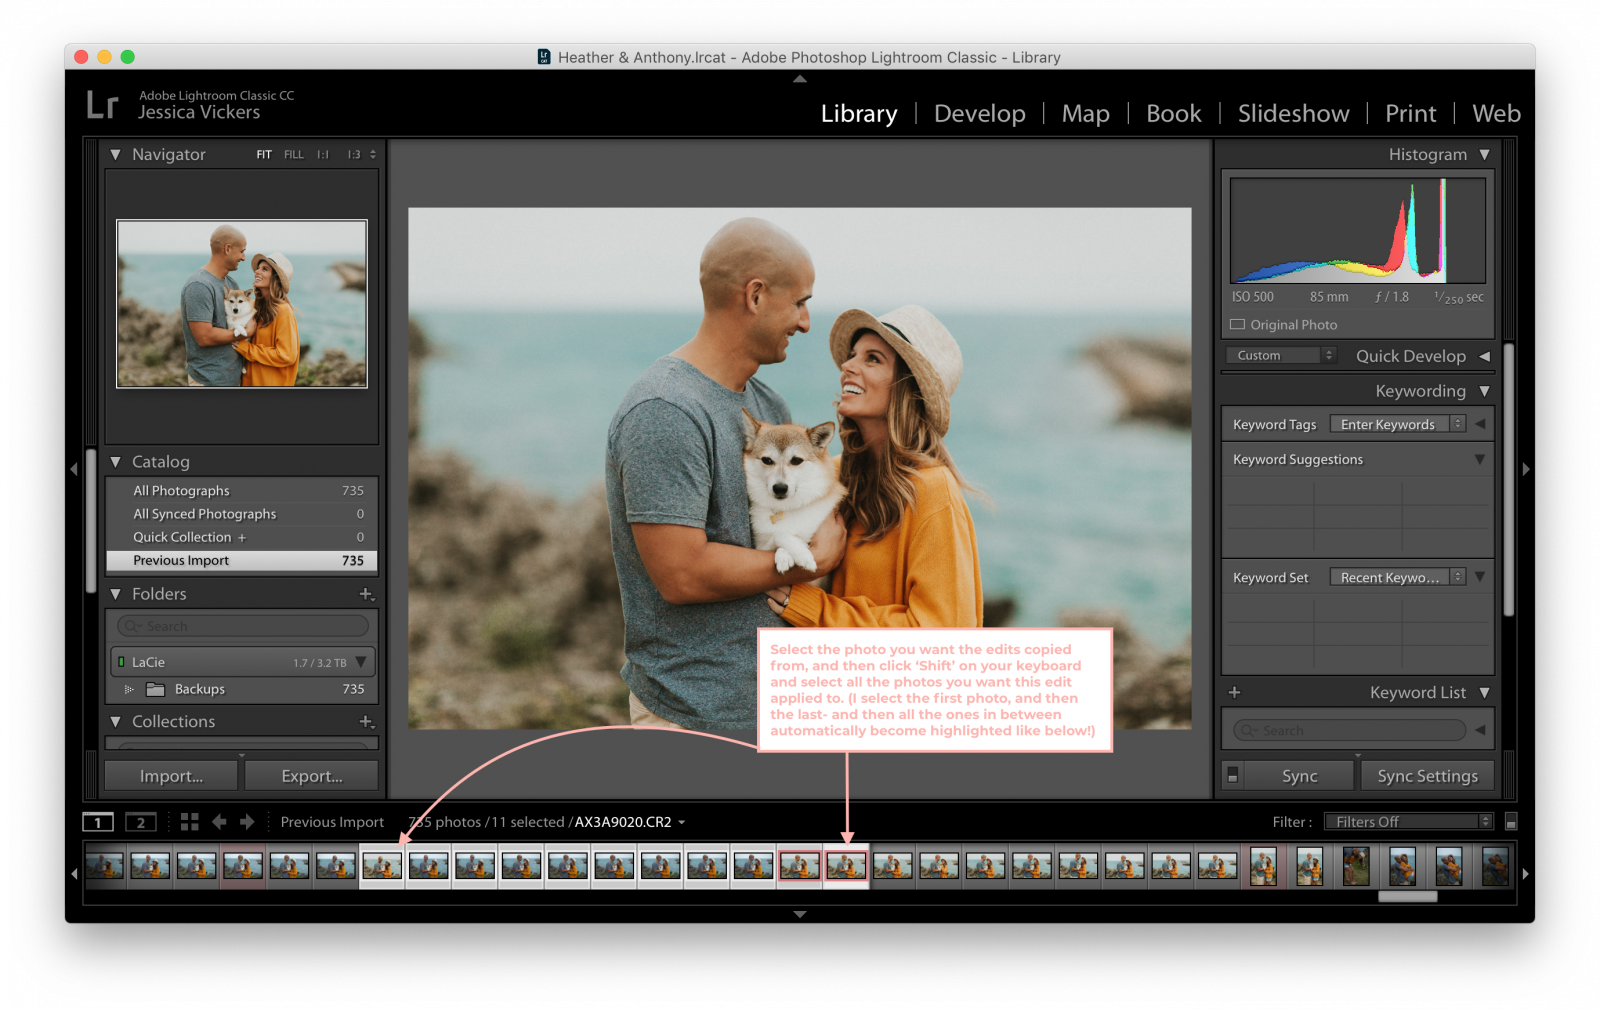Image resolution: width=1600 pixels, height=1009 pixels.
Task: Click the plus icon beside Keyword List
Action: [1234, 692]
